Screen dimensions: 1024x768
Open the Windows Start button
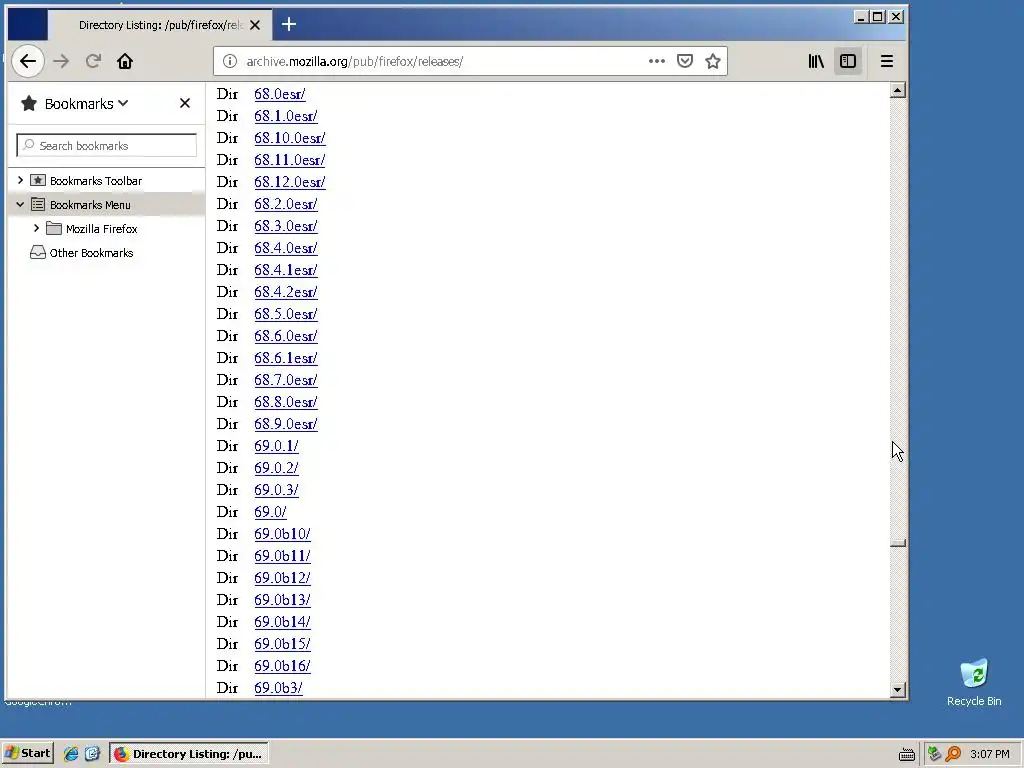click(27, 753)
